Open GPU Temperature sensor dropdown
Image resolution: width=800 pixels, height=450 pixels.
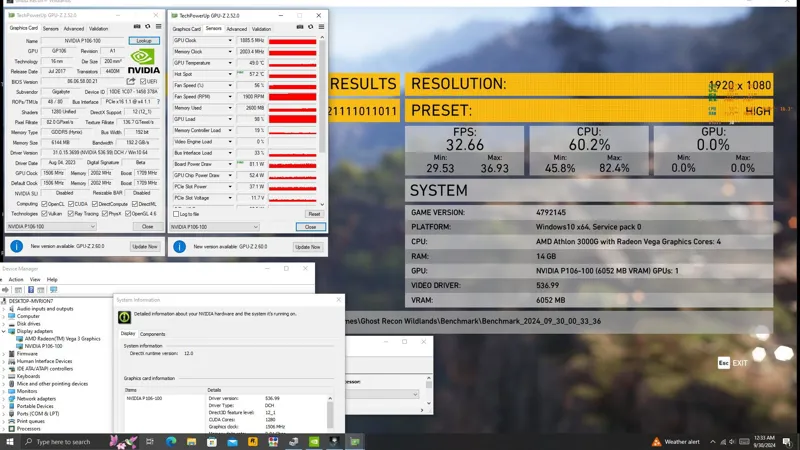click(230, 63)
